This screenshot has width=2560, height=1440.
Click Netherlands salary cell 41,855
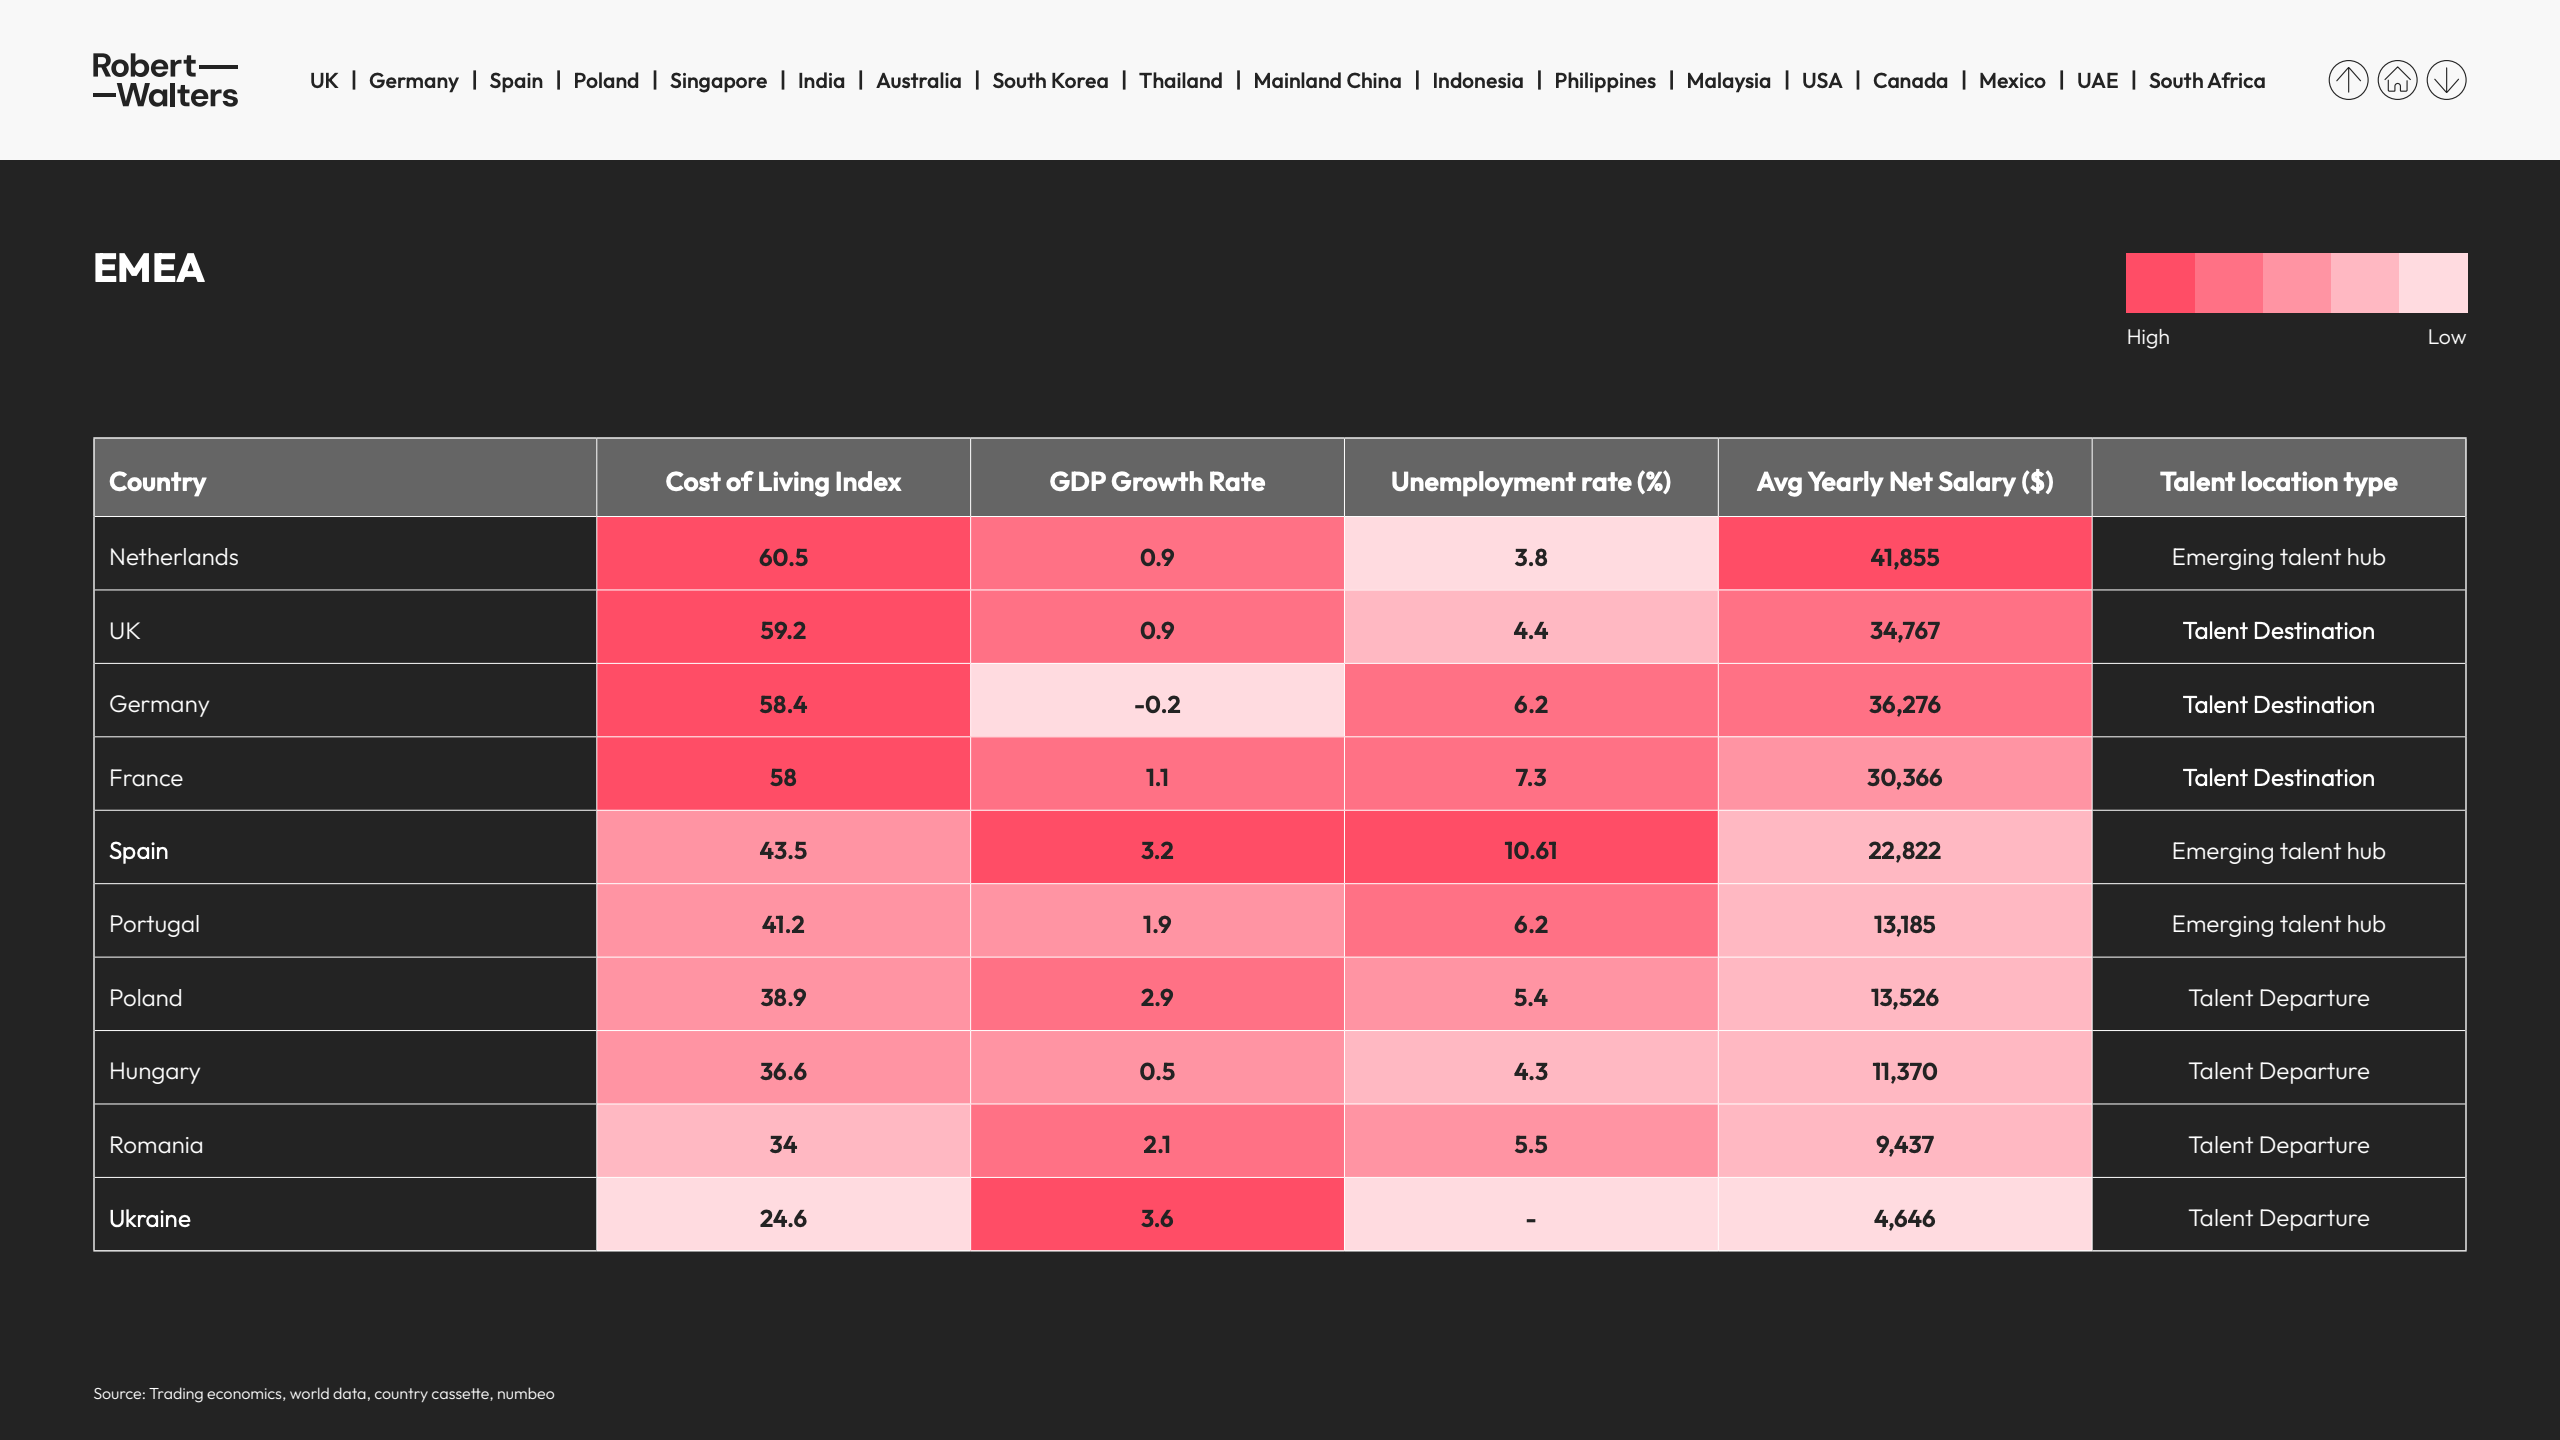(x=1904, y=557)
